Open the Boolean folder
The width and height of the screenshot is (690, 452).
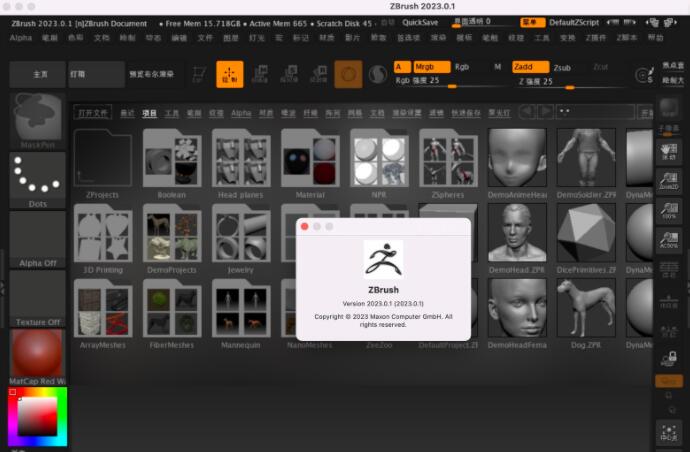coord(172,163)
